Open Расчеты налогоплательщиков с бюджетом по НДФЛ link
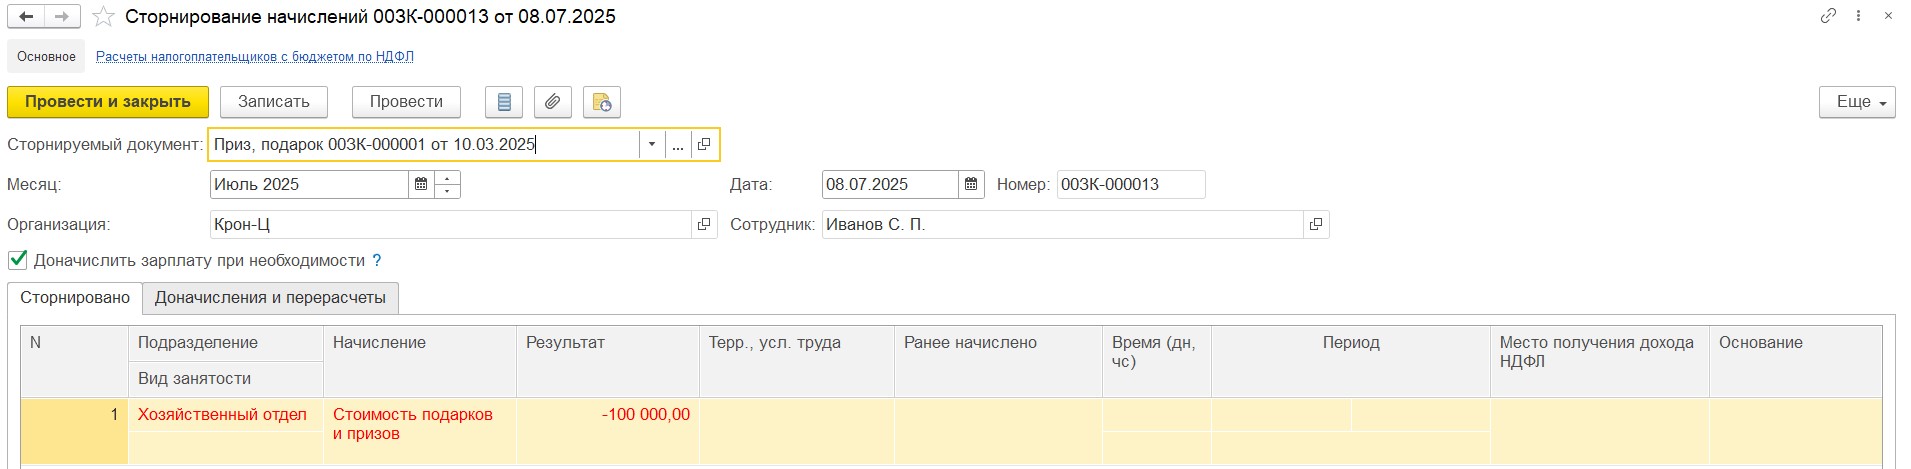Screen dimensions: 1911x469 pyautogui.click(x=255, y=57)
